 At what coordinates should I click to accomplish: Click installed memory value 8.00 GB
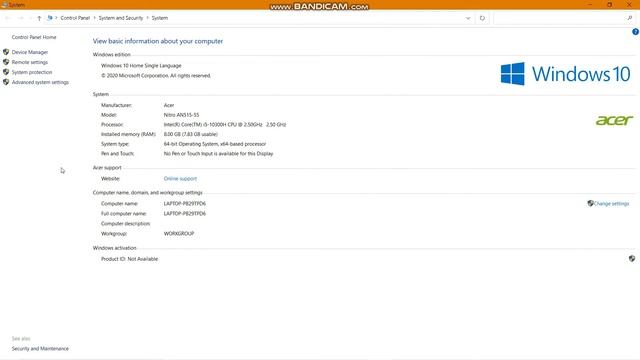(x=191, y=134)
